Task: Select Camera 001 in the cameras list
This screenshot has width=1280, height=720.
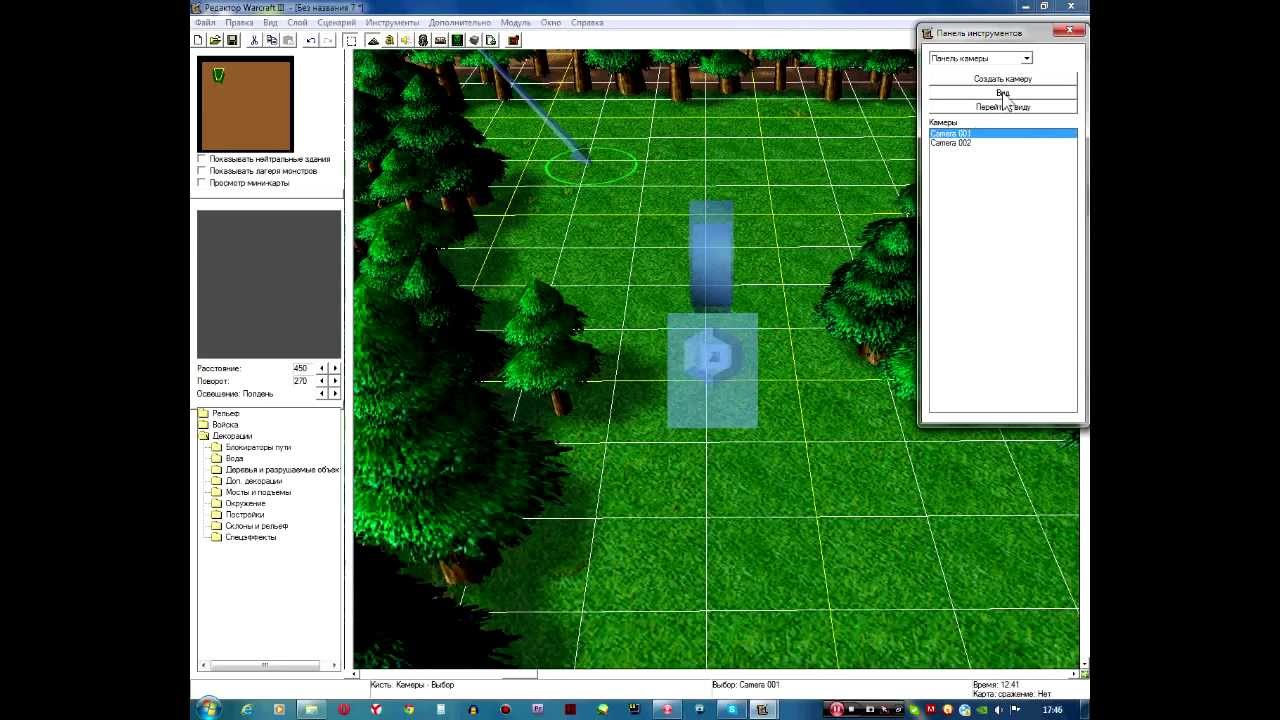Action: coord(1003,133)
